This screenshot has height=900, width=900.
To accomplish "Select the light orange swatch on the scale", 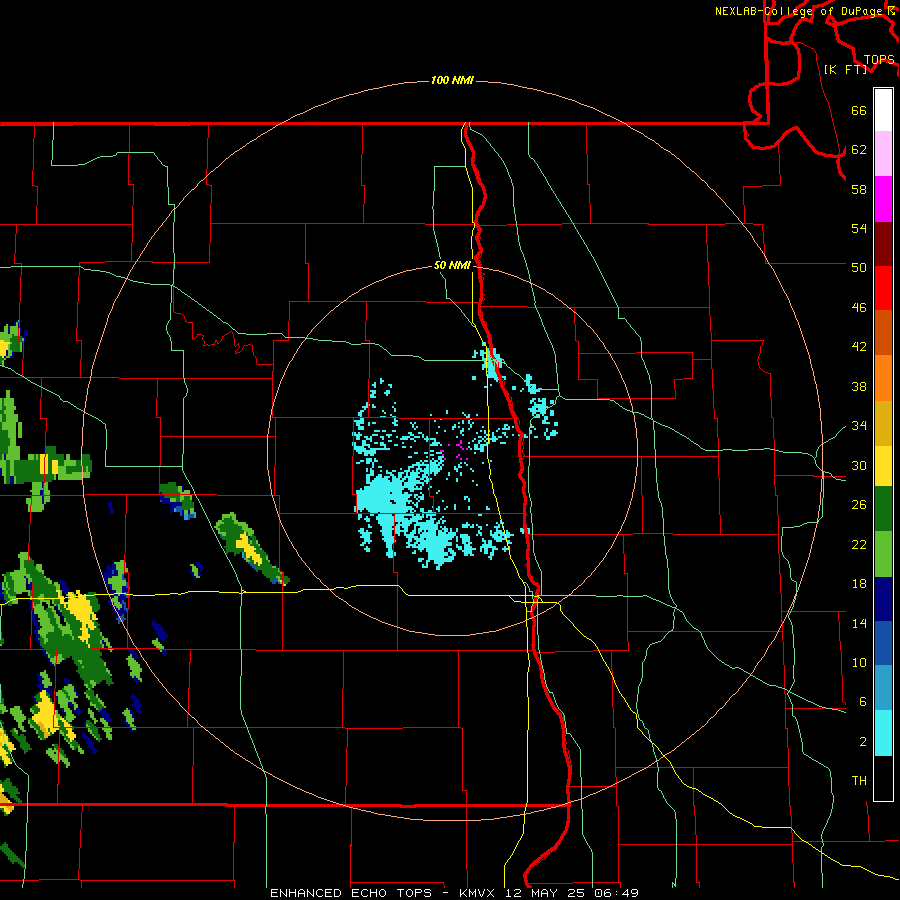I will pos(883,378).
